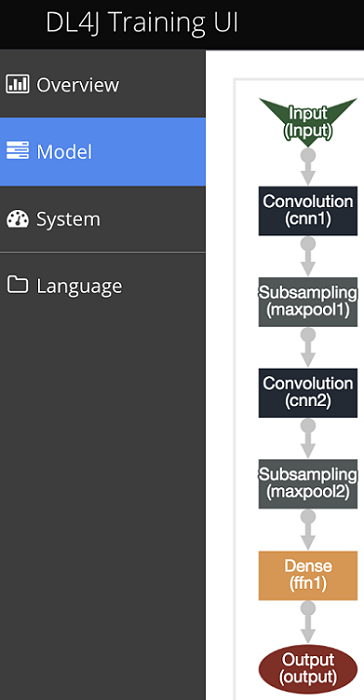This screenshot has width=364, height=700.
Task: Open the Overview page
Action: [x=103, y=84]
